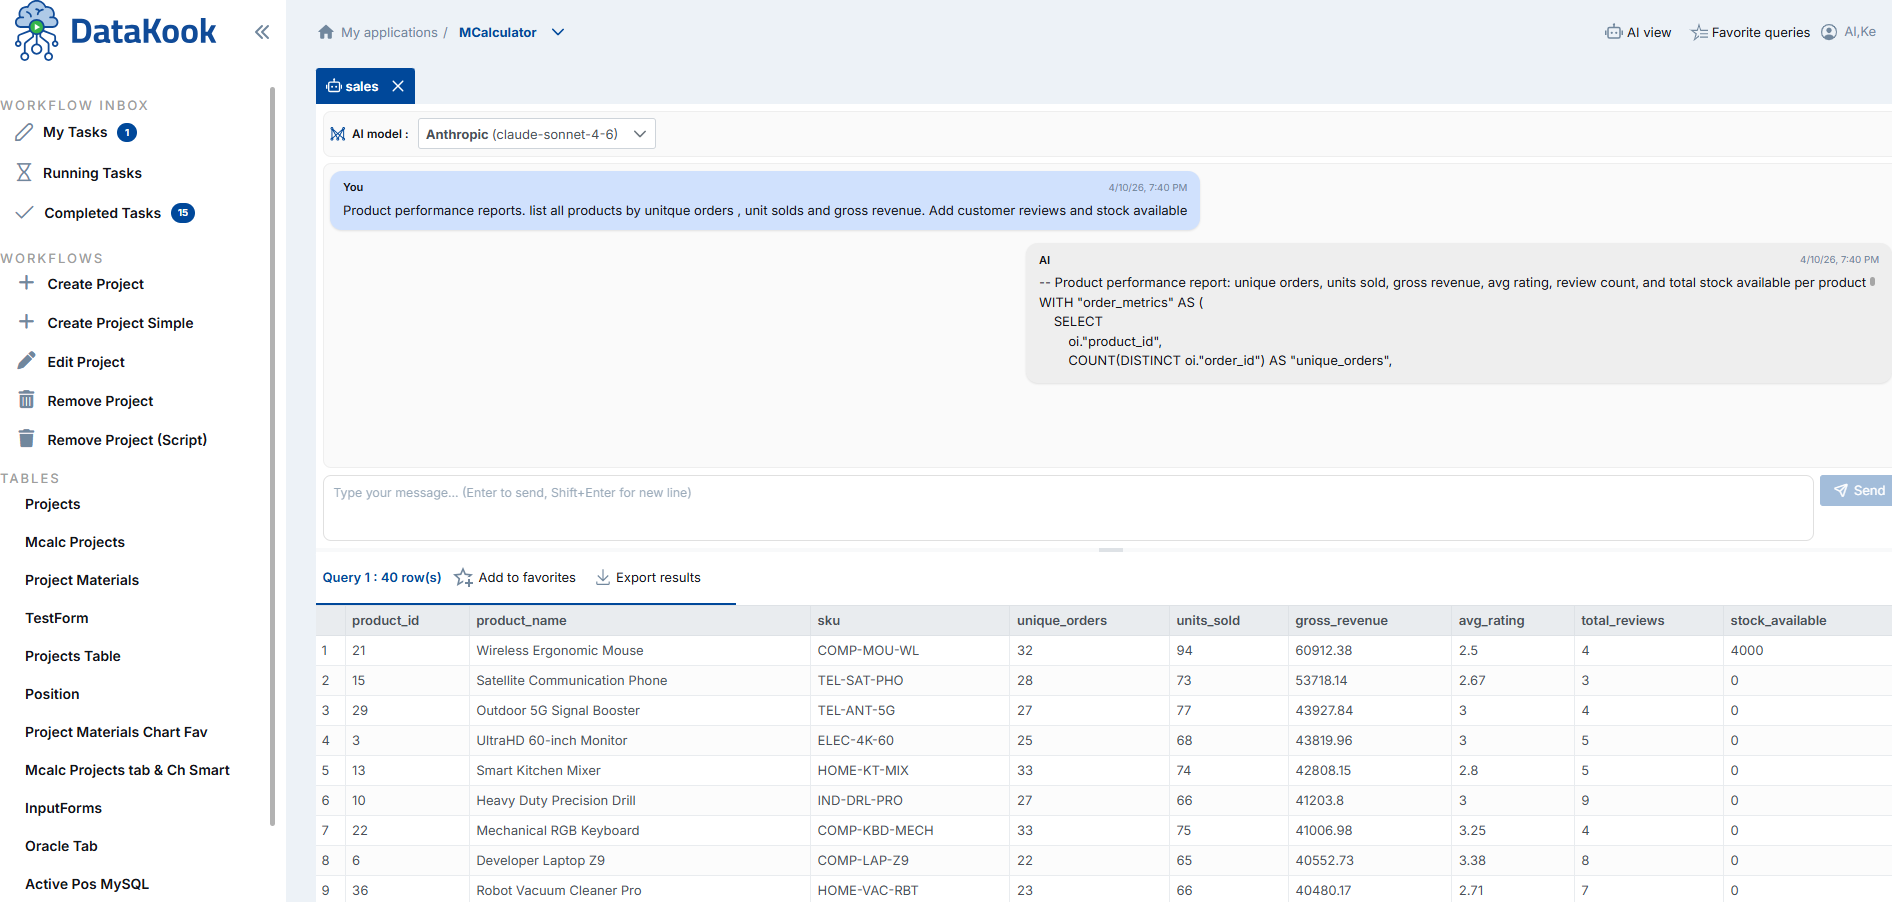Select the My Tasks pencil icon

tap(24, 131)
